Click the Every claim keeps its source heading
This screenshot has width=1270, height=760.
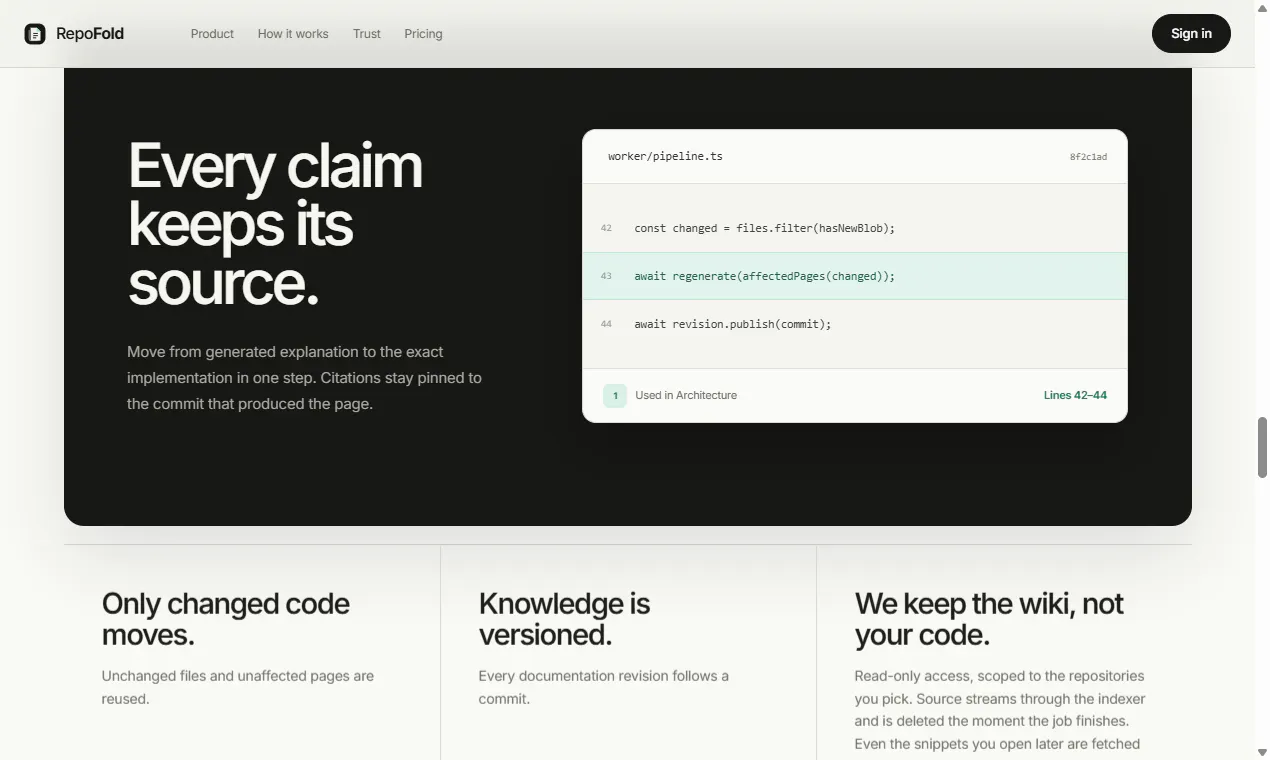(x=275, y=224)
